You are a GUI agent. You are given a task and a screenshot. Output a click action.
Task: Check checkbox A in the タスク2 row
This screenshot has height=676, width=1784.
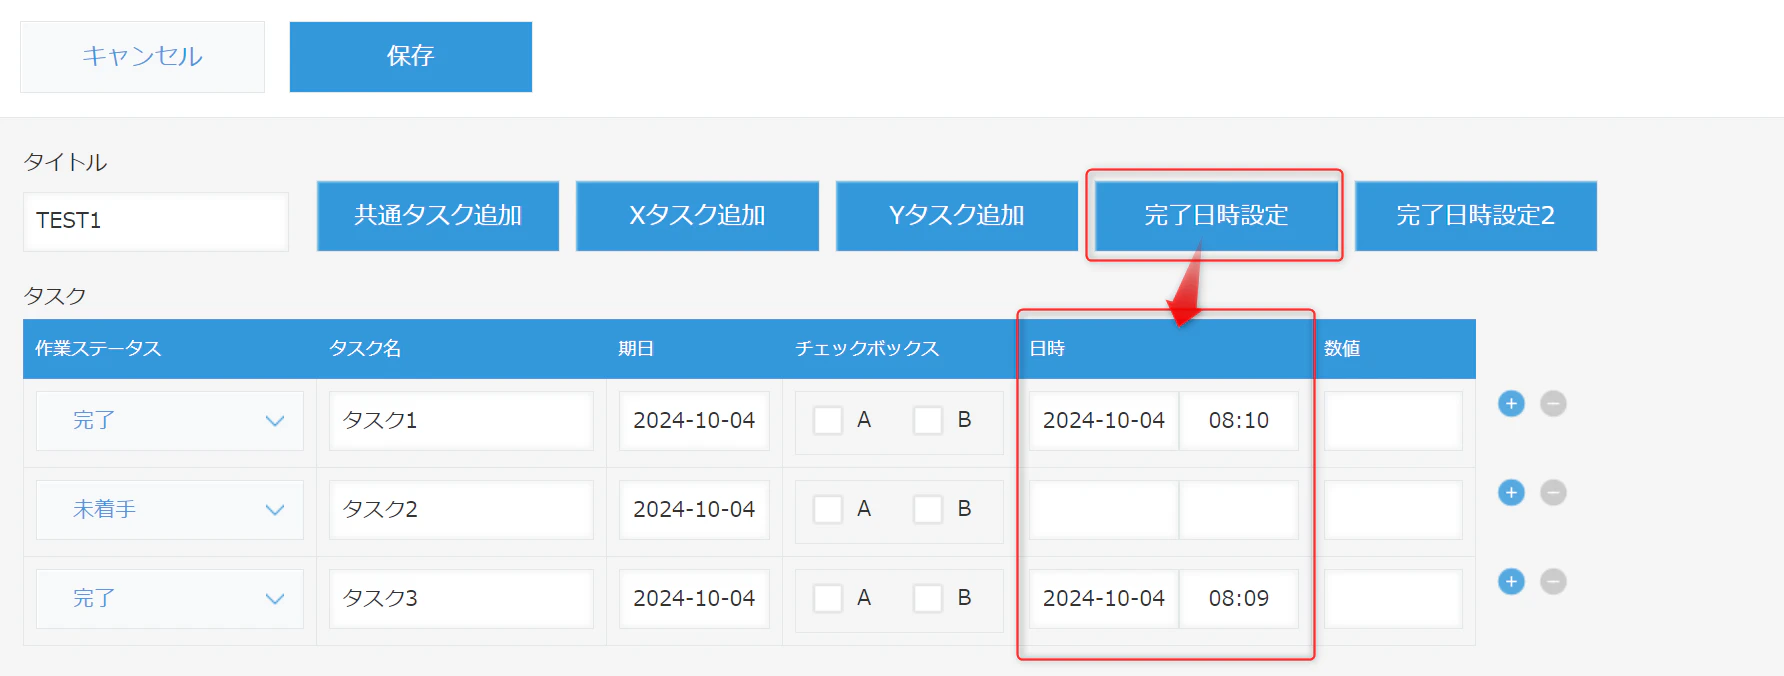pyautogui.click(x=828, y=509)
